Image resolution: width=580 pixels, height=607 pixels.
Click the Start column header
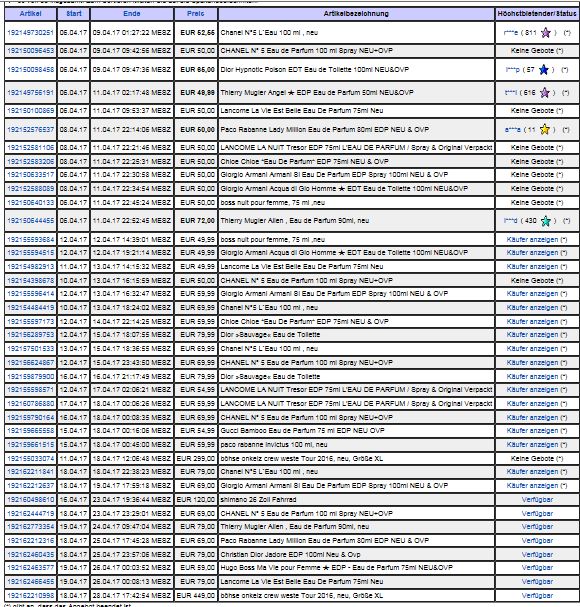pos(74,14)
